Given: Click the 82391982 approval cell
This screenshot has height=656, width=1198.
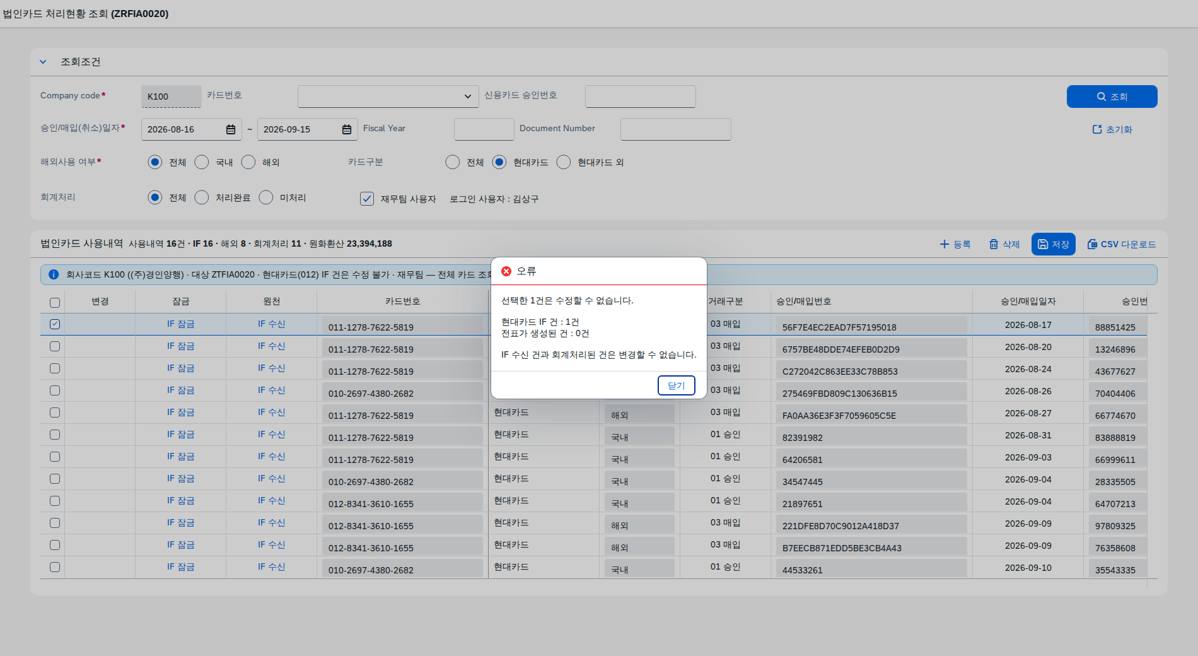Looking at the screenshot, I should [871, 438].
